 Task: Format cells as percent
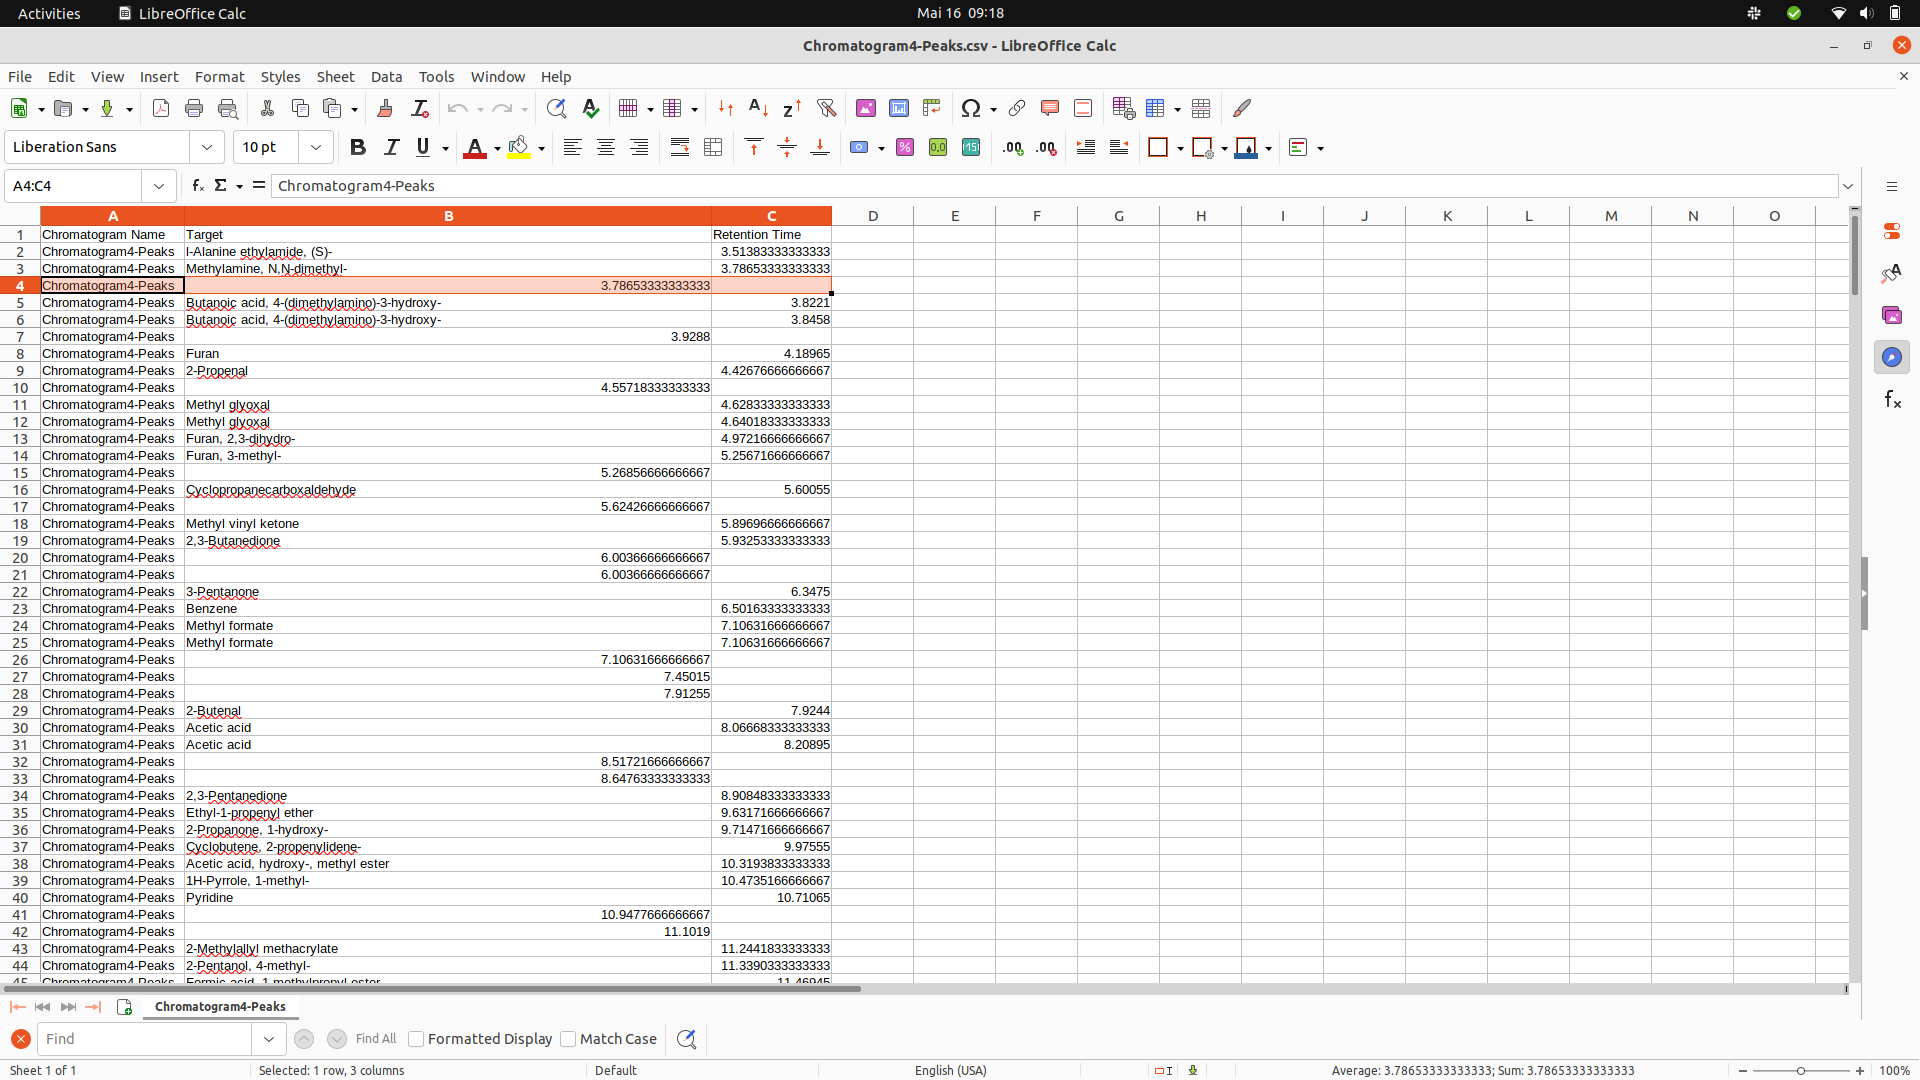[905, 147]
